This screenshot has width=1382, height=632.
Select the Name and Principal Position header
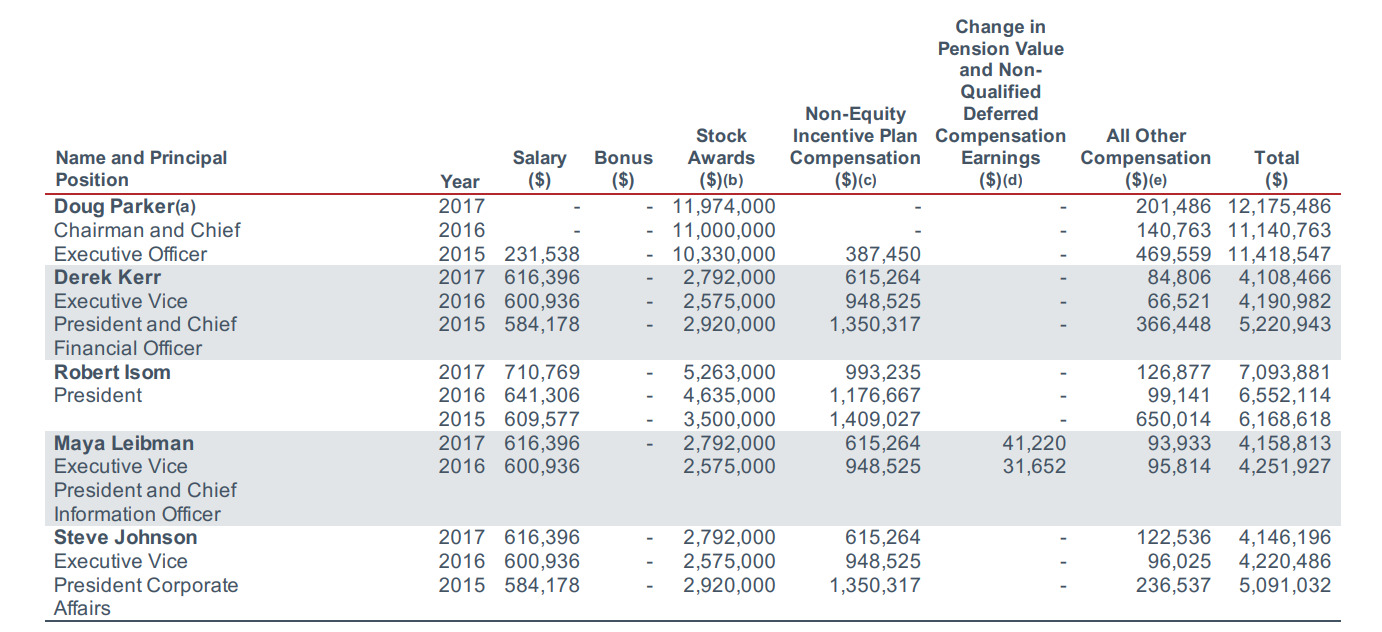pyautogui.click(x=141, y=168)
